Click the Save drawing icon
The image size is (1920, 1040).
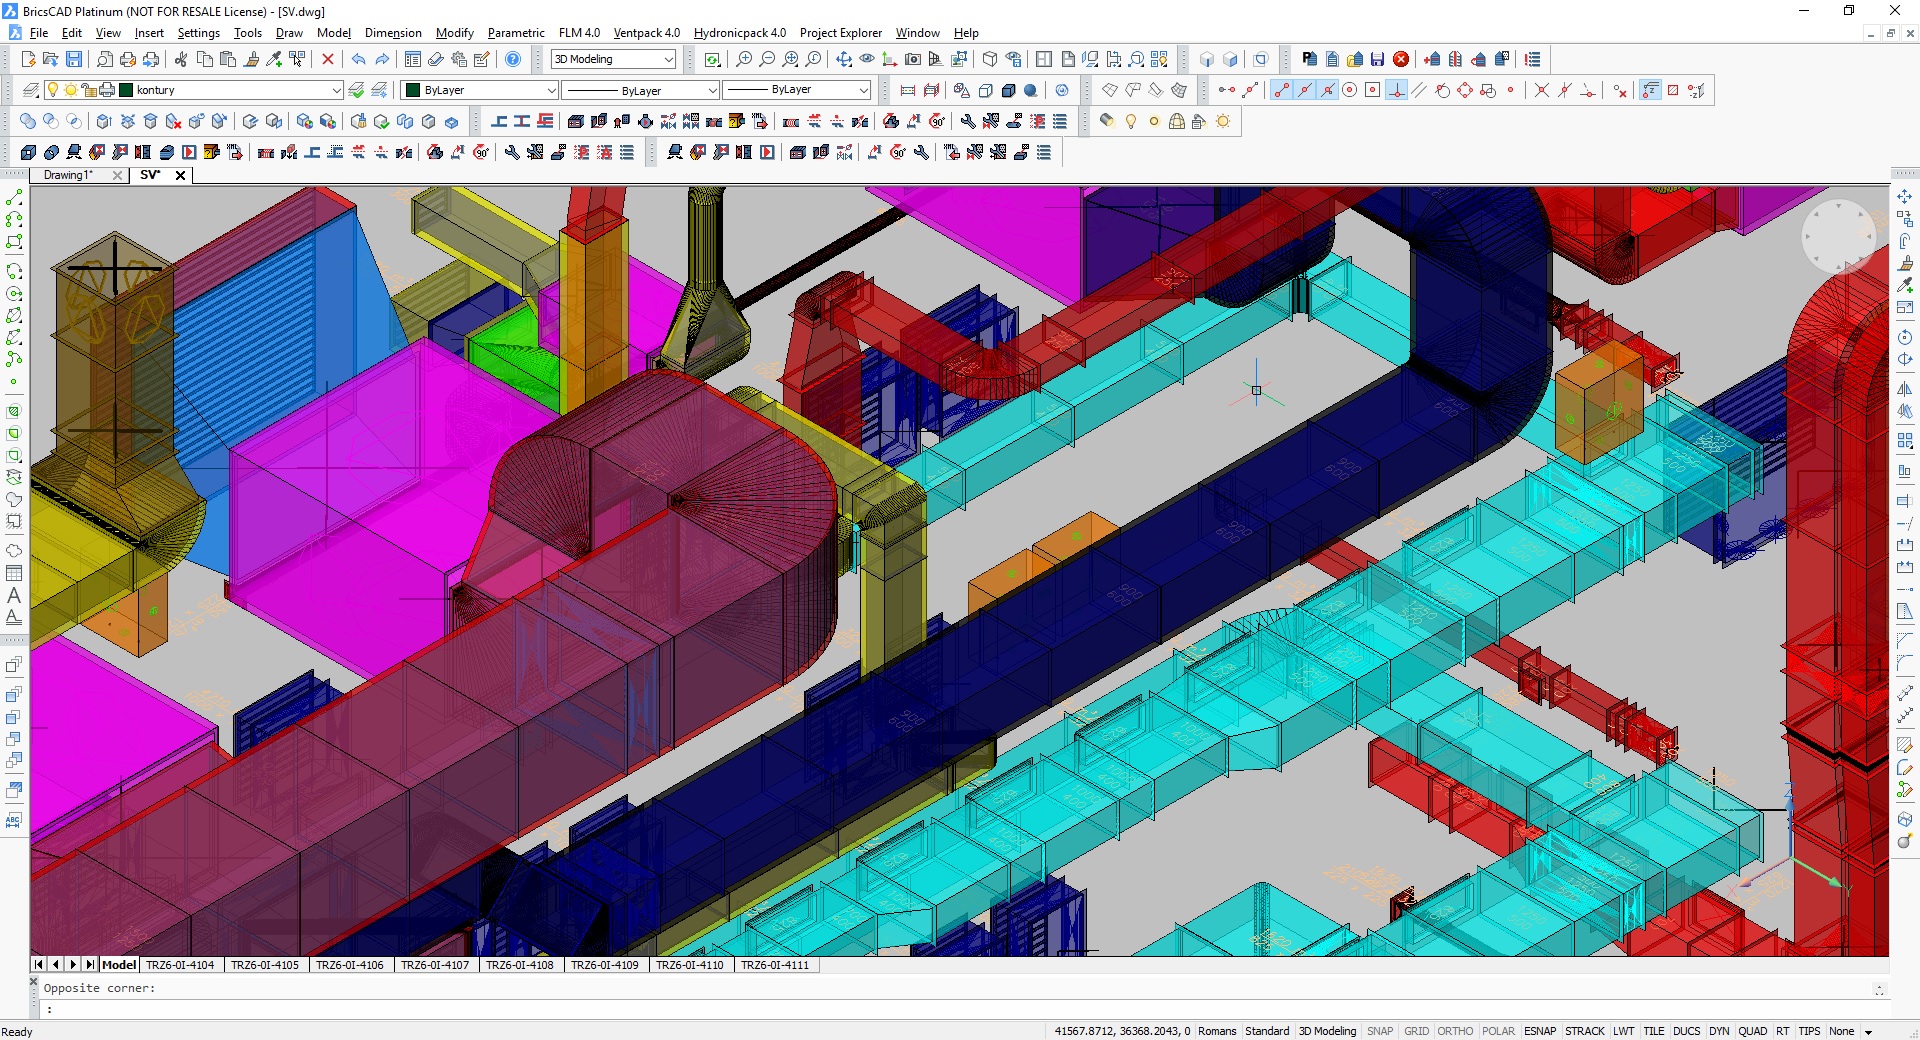[x=73, y=60]
